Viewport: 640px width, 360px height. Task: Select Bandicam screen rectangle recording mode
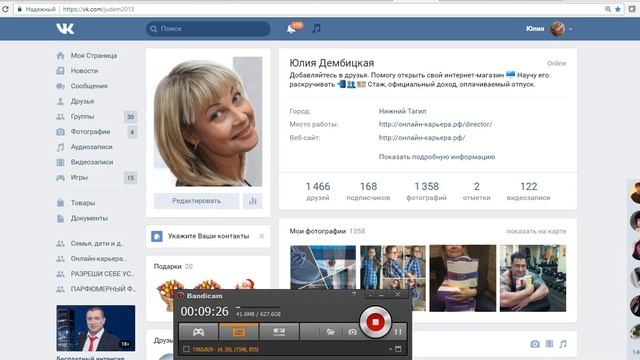[x=238, y=332]
